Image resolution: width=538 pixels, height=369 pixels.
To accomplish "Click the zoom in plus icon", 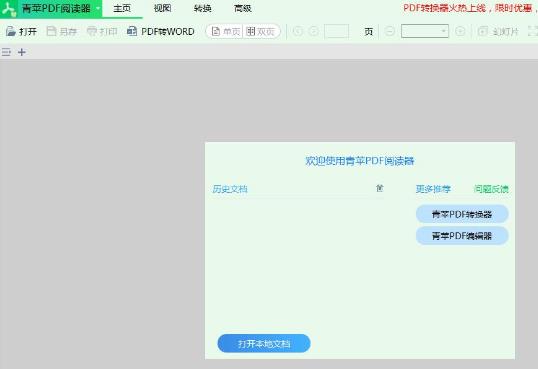I will click(460, 32).
